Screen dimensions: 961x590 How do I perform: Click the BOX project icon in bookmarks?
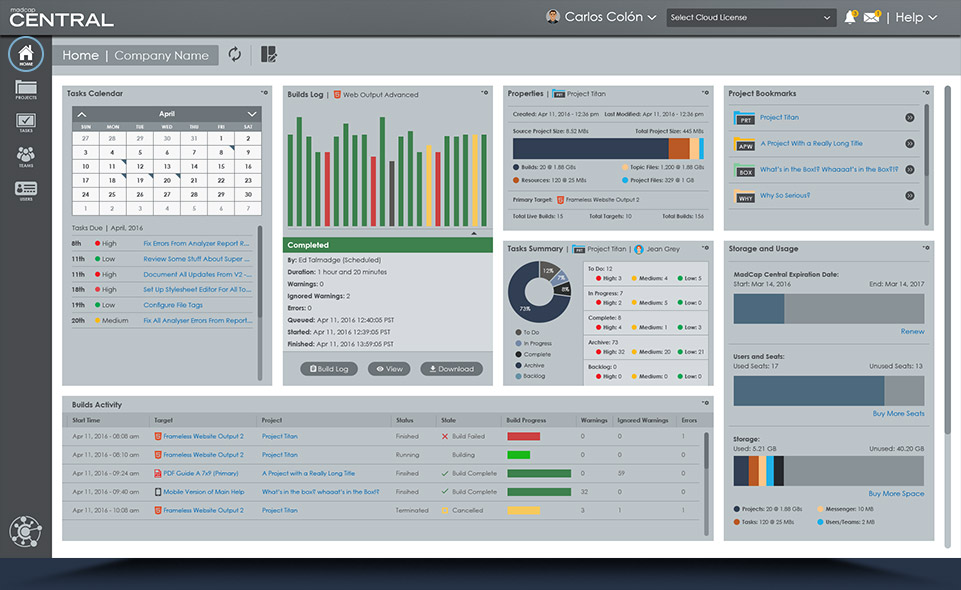point(745,170)
